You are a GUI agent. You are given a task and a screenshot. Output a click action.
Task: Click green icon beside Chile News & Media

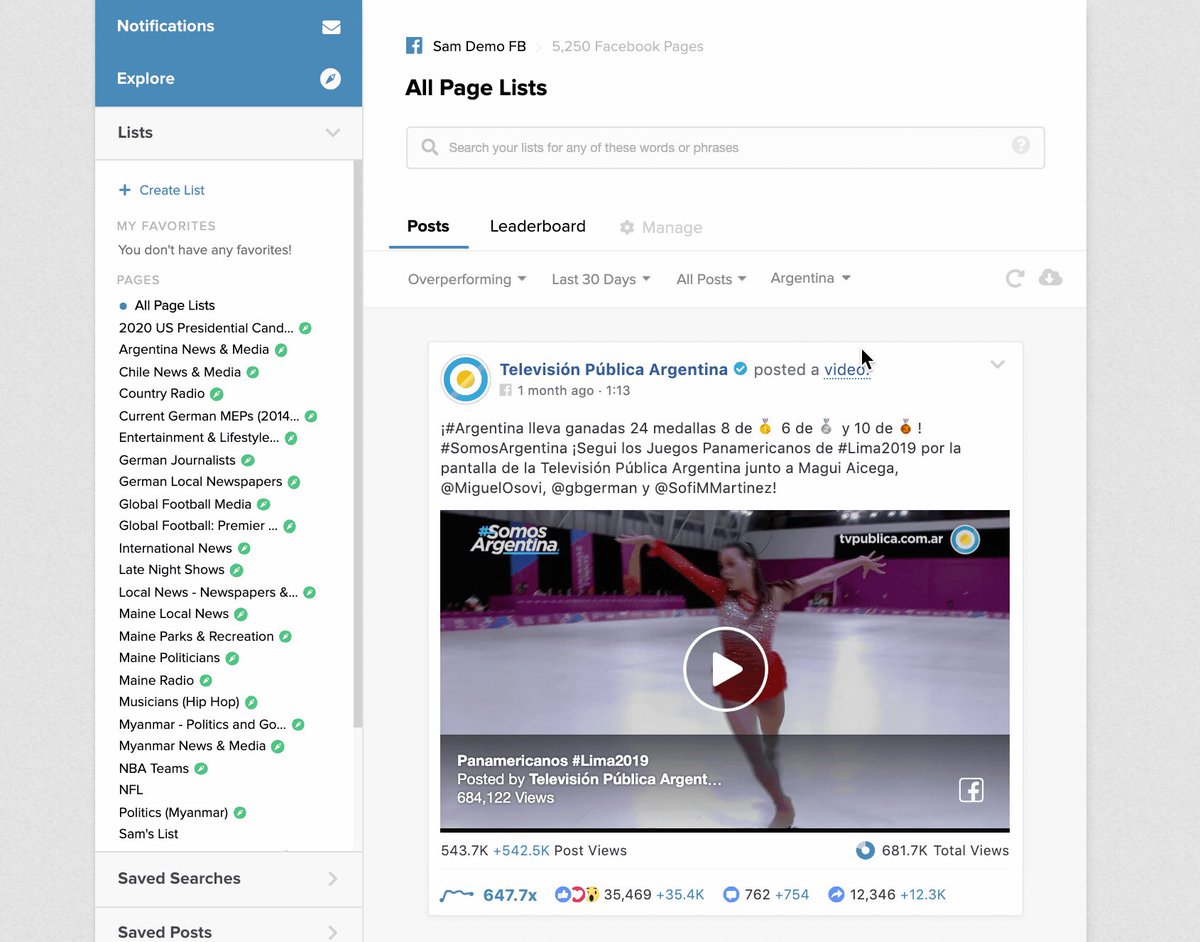[253, 372]
